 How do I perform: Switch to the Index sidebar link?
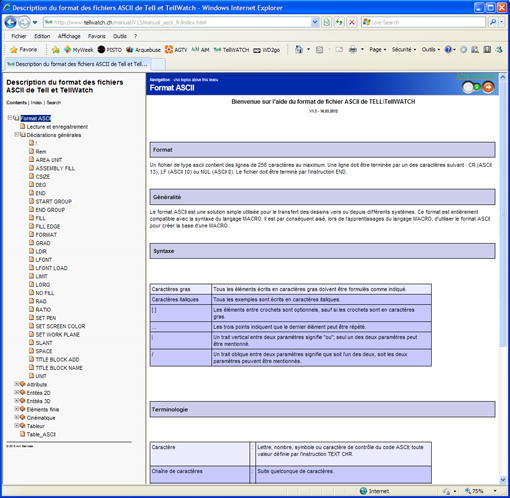36,103
